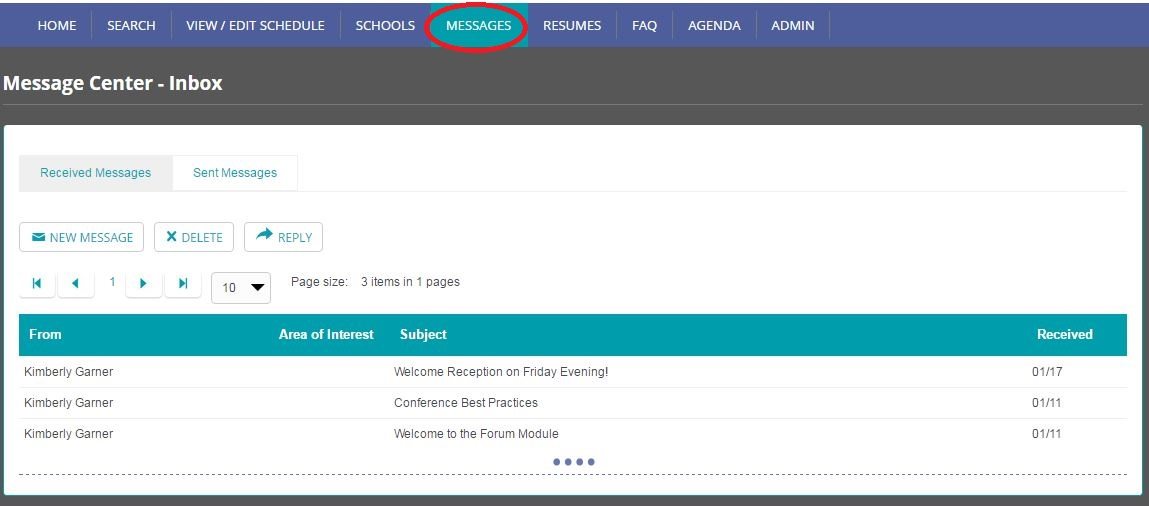Open message 'Welcome Reception on Friday Evening!'
Image resolution: width=1149 pixels, height=506 pixels.
501,372
